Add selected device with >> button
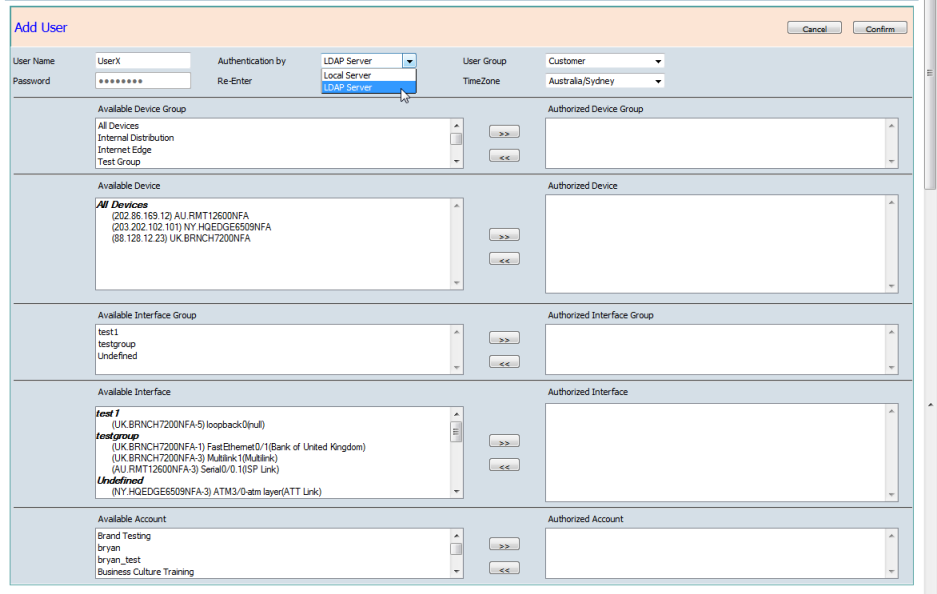The height and width of the screenshot is (594, 937). point(504,235)
